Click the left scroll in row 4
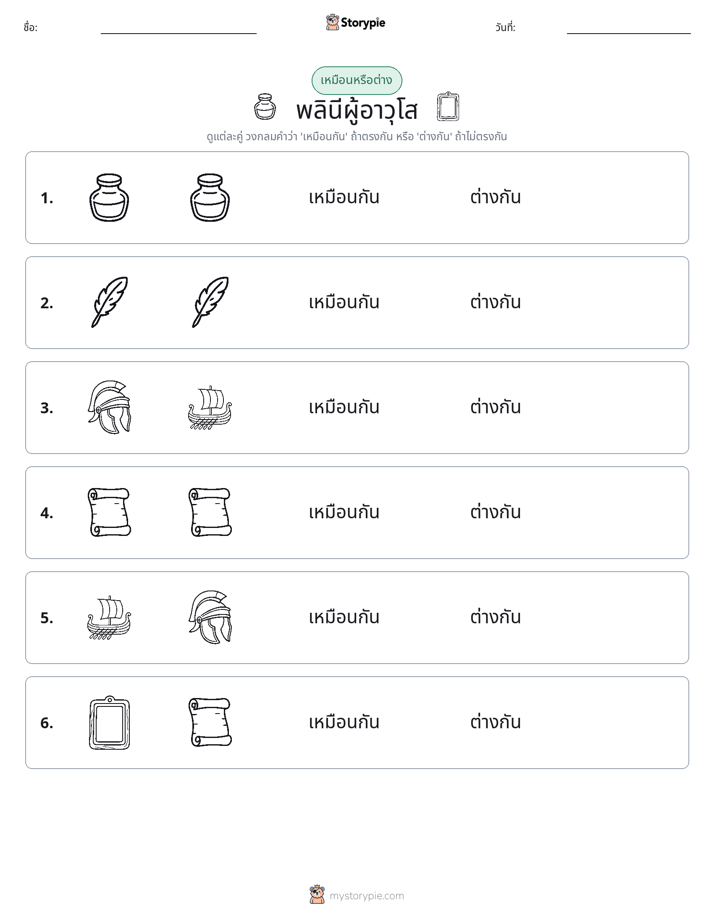This screenshot has height=924, width=714. 109,512
